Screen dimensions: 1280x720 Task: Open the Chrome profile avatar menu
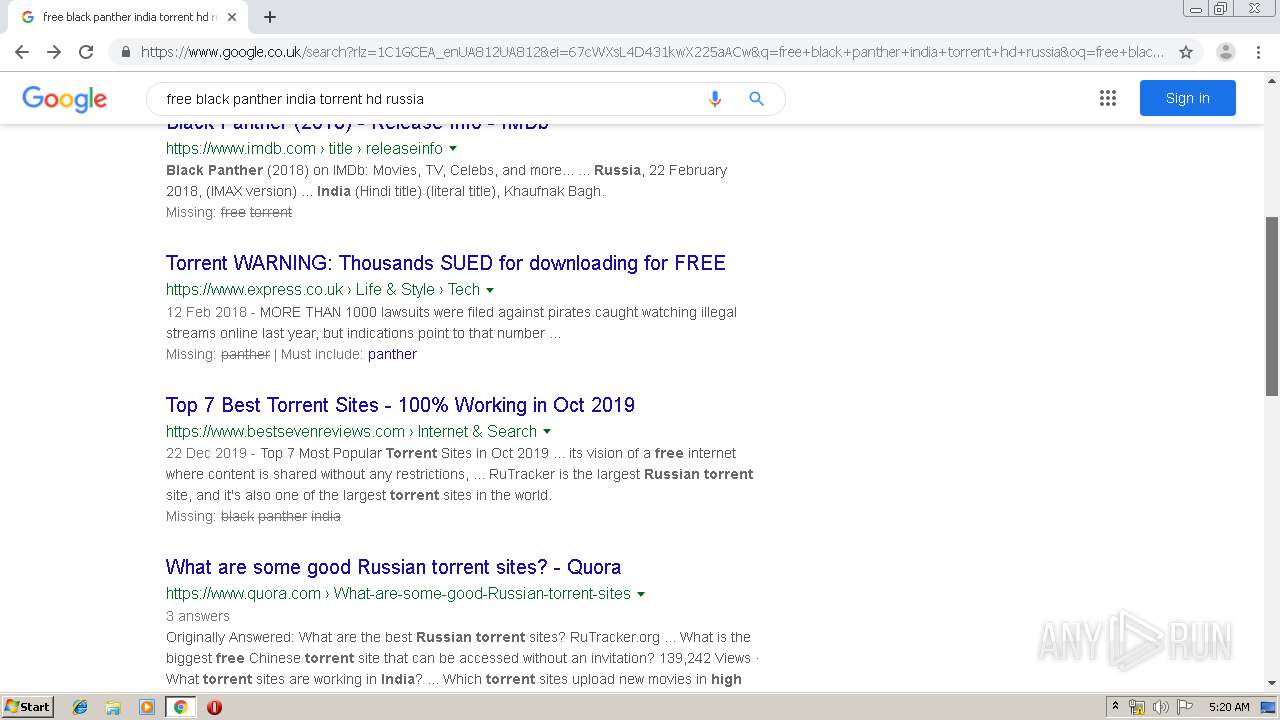(1226, 52)
